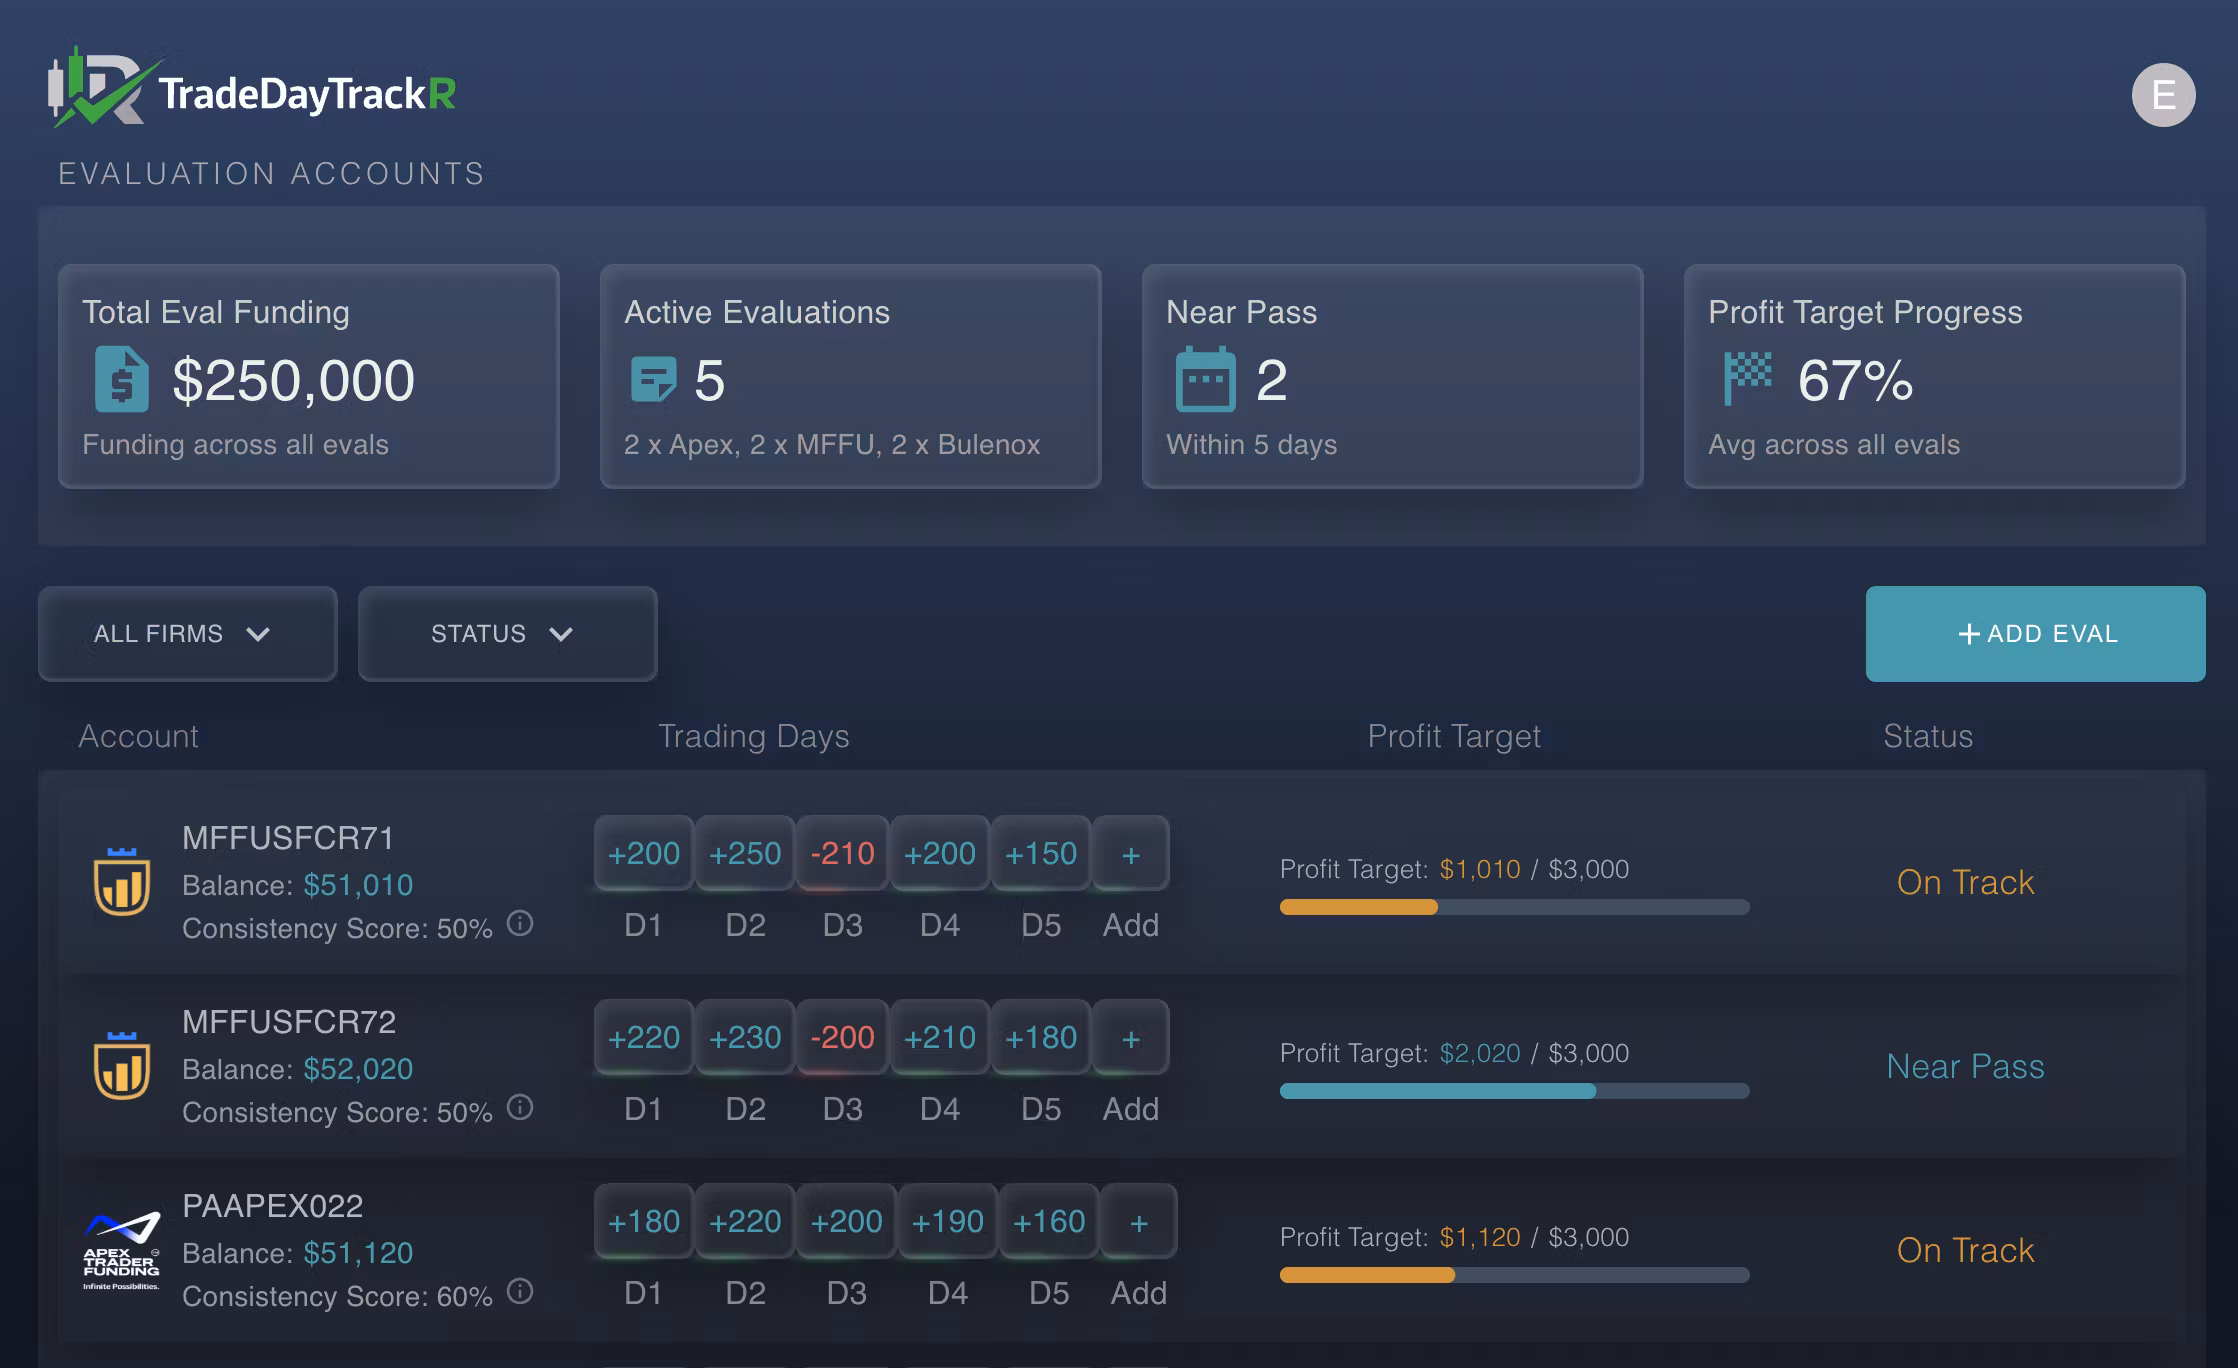Select the -210 D3 entry of MFFUSFCR71

[x=842, y=854]
